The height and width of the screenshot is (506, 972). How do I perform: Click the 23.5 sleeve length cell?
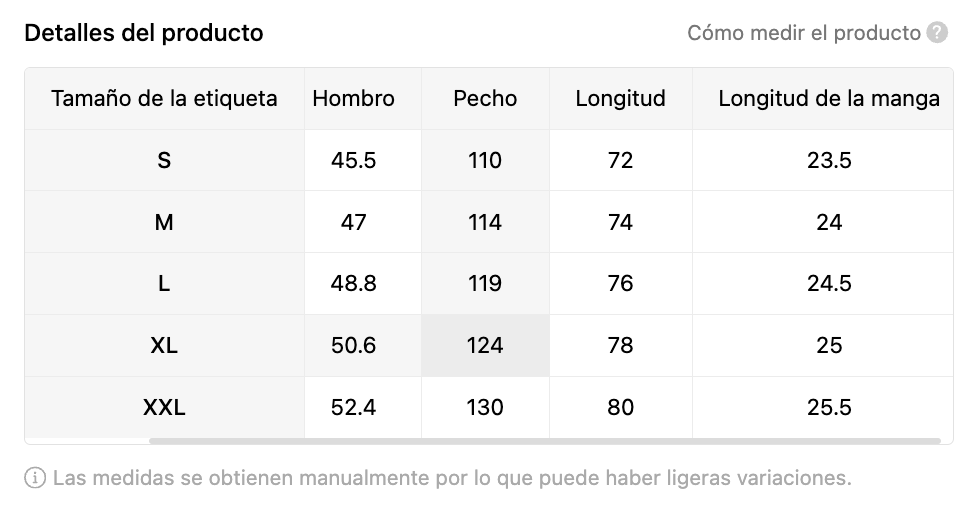[829, 160]
